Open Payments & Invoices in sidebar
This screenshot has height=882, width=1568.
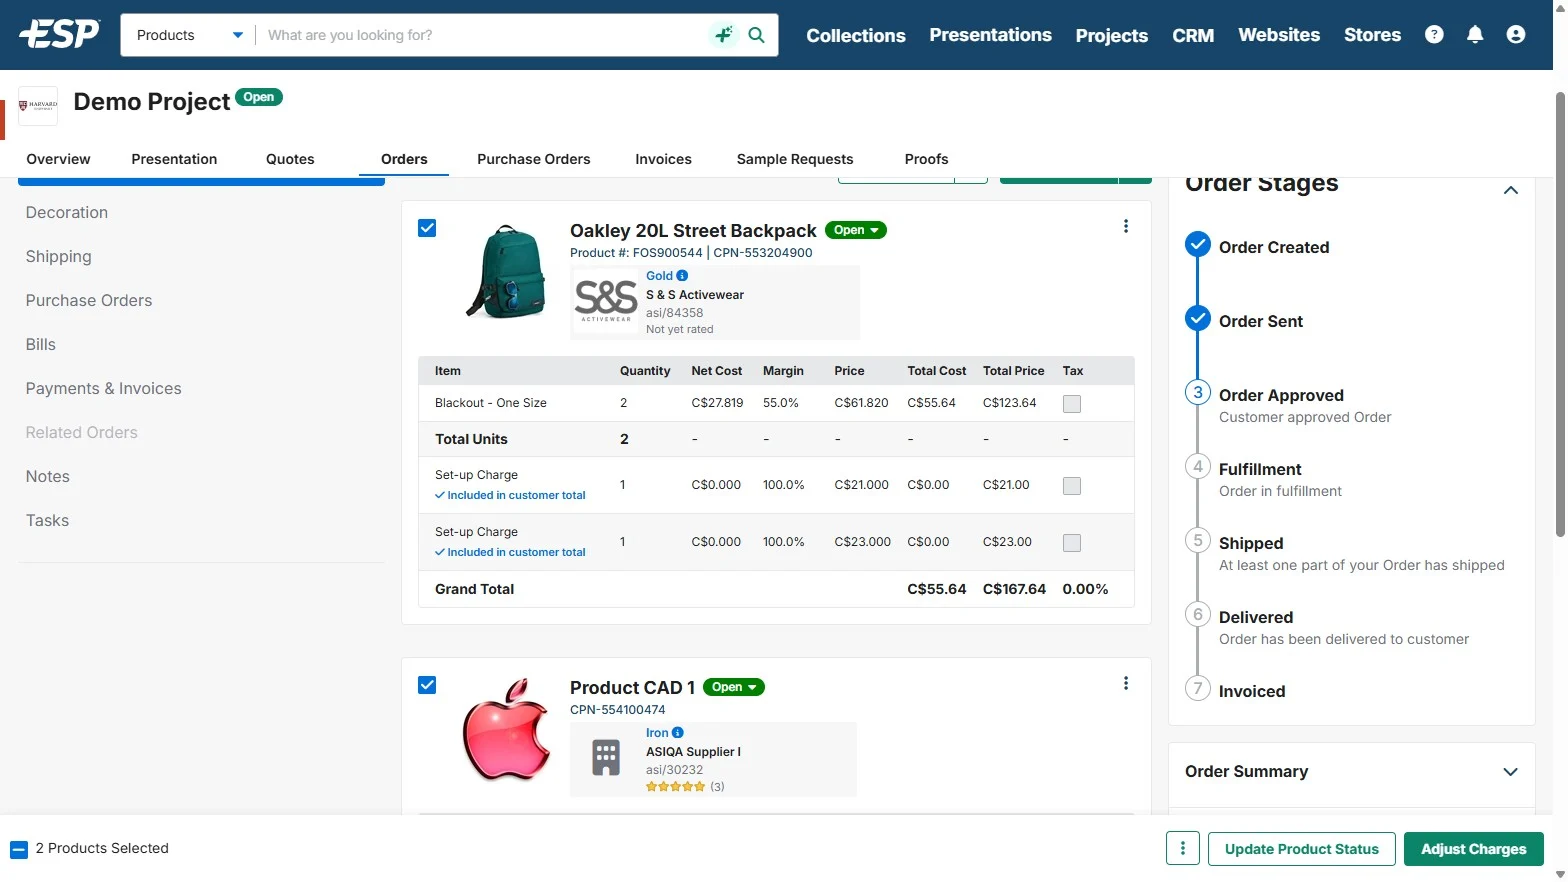coord(104,388)
